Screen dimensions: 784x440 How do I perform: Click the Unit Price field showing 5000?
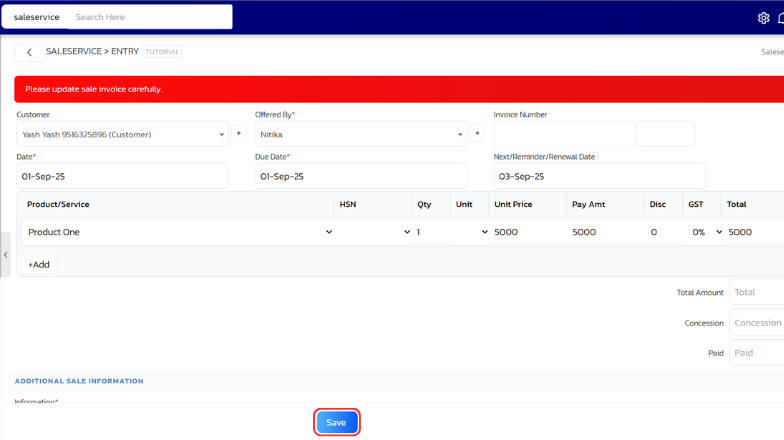coord(528,232)
